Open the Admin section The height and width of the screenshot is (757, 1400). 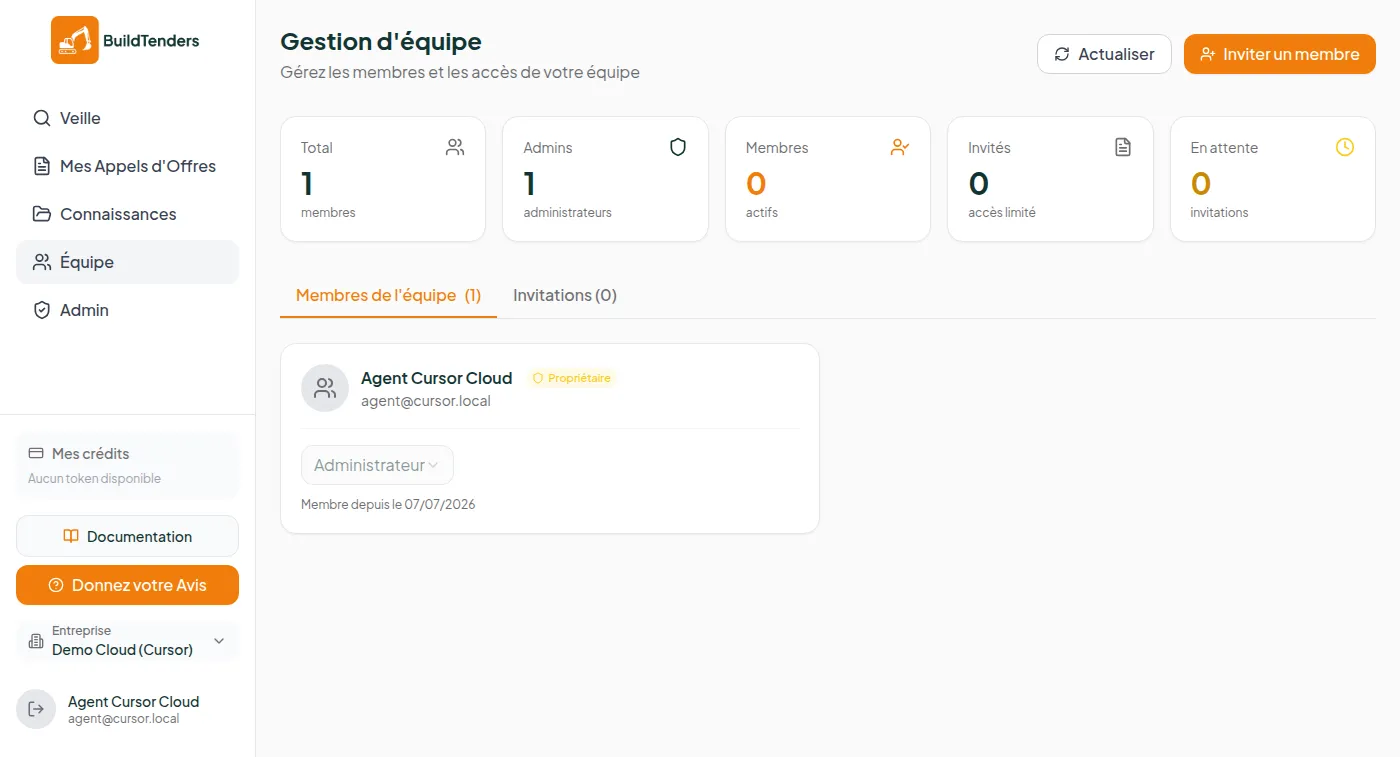tap(127, 310)
